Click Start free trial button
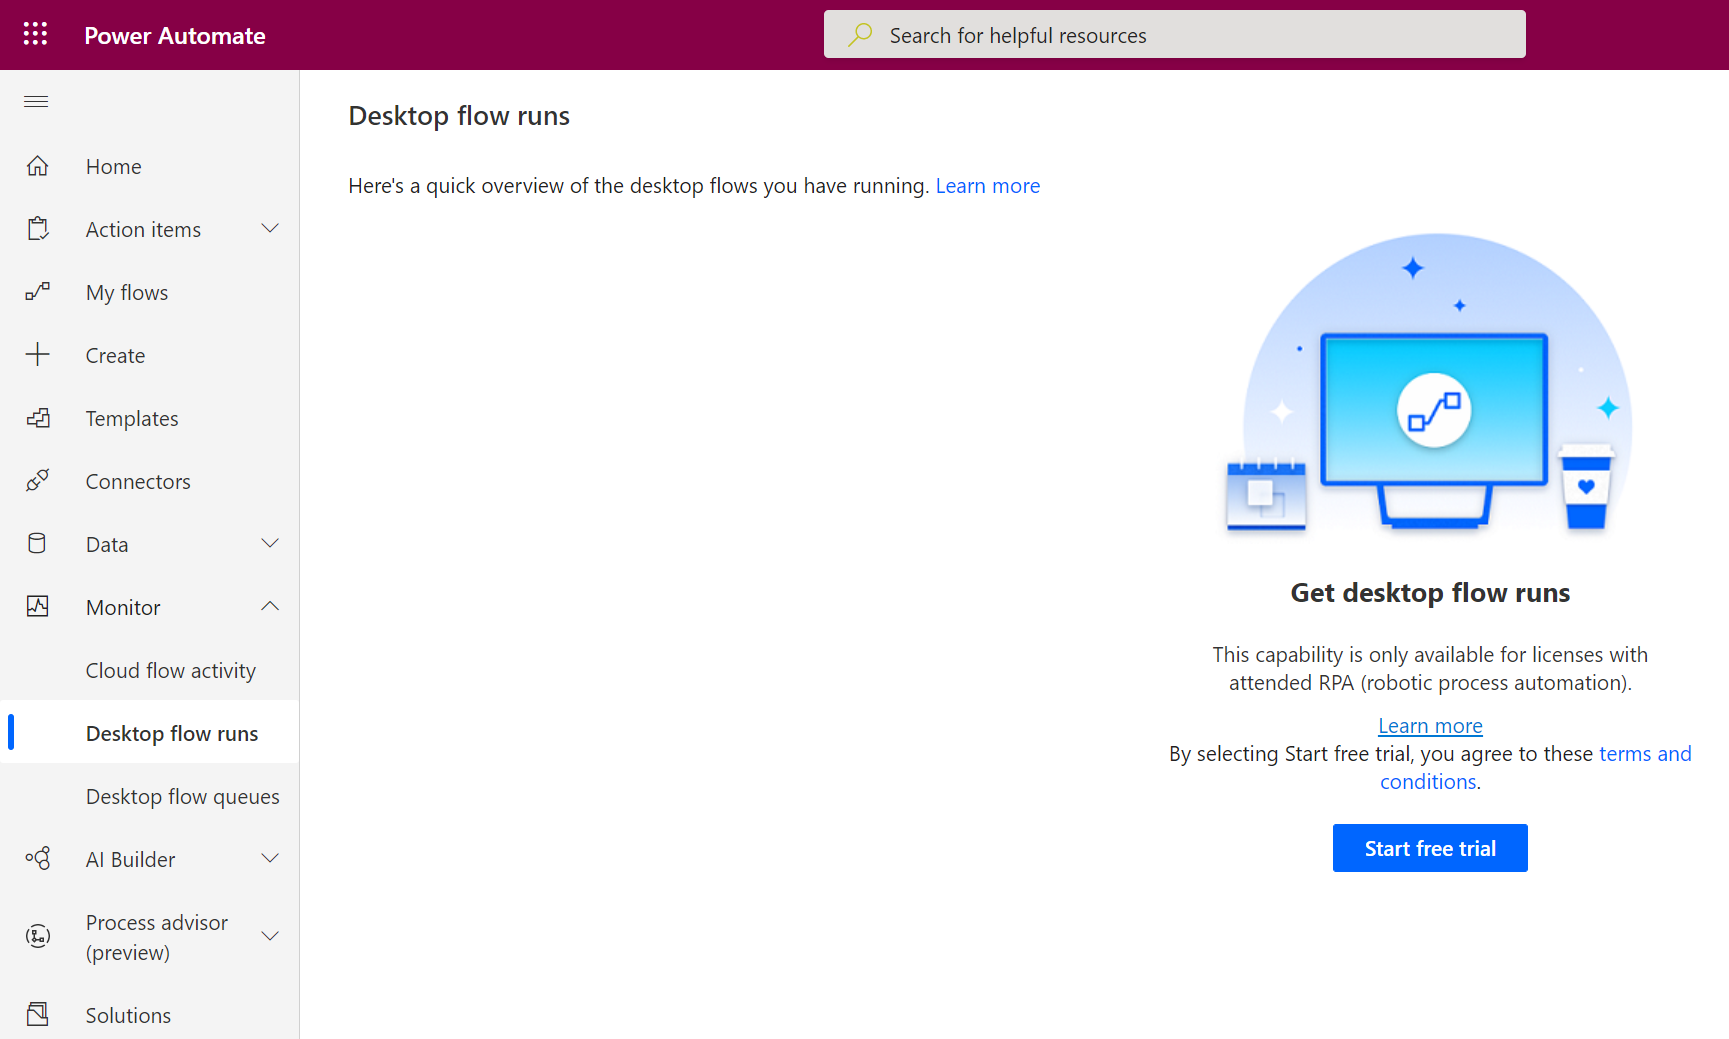This screenshot has width=1729, height=1039. pos(1430,848)
